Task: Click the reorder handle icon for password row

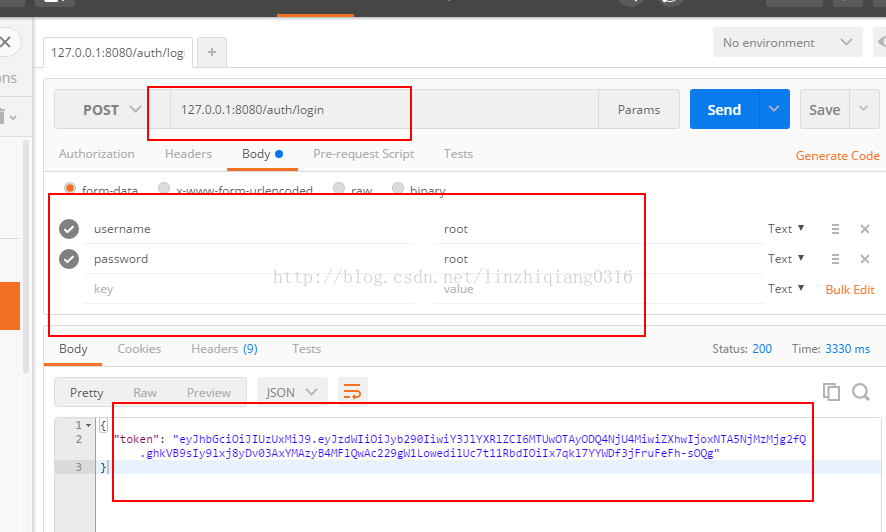Action: click(x=835, y=259)
